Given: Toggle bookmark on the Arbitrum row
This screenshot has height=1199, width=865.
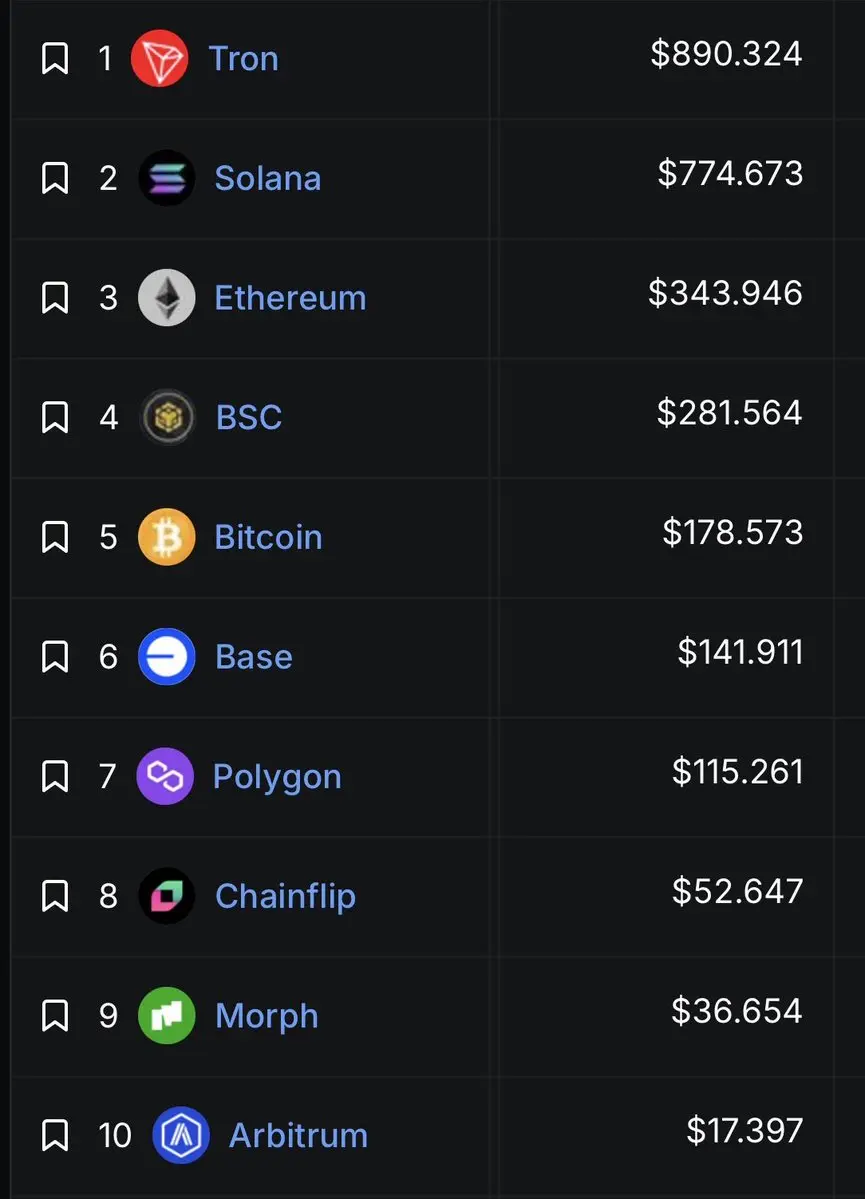Looking at the screenshot, I should click(55, 1135).
